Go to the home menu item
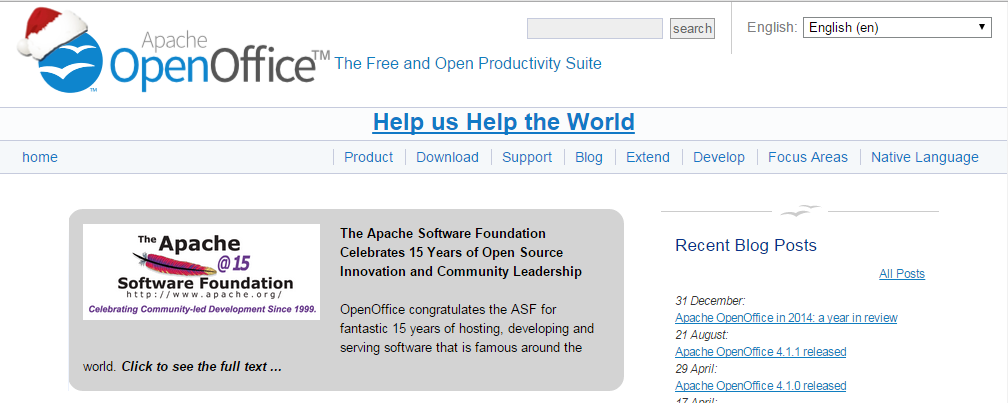Screen dimensions: 1008x403 coord(40,157)
